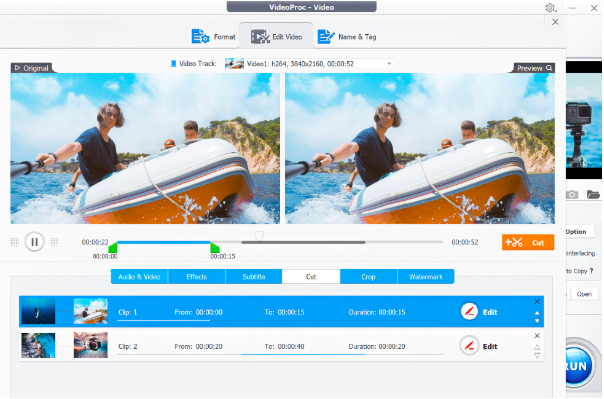Viewport: 604px width, 399px height.
Task: Open the Subtitle tab
Action: (254, 277)
